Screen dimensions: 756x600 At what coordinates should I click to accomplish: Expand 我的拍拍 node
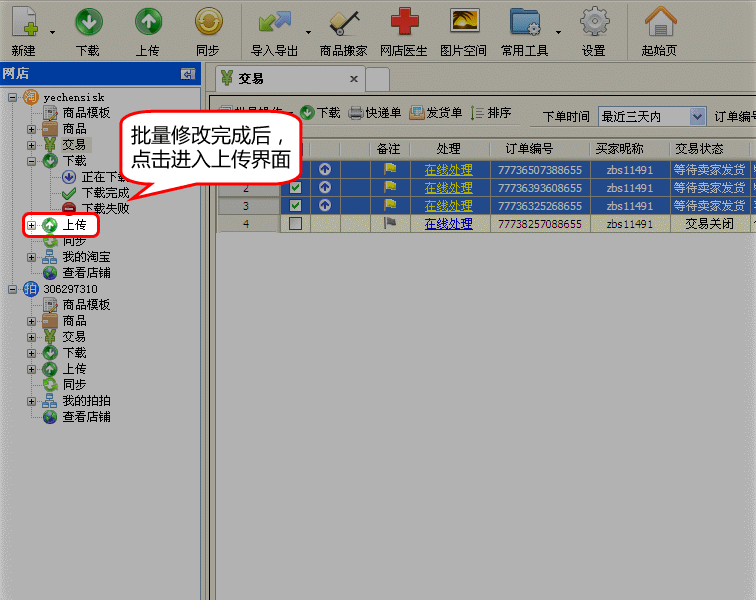(x=31, y=401)
